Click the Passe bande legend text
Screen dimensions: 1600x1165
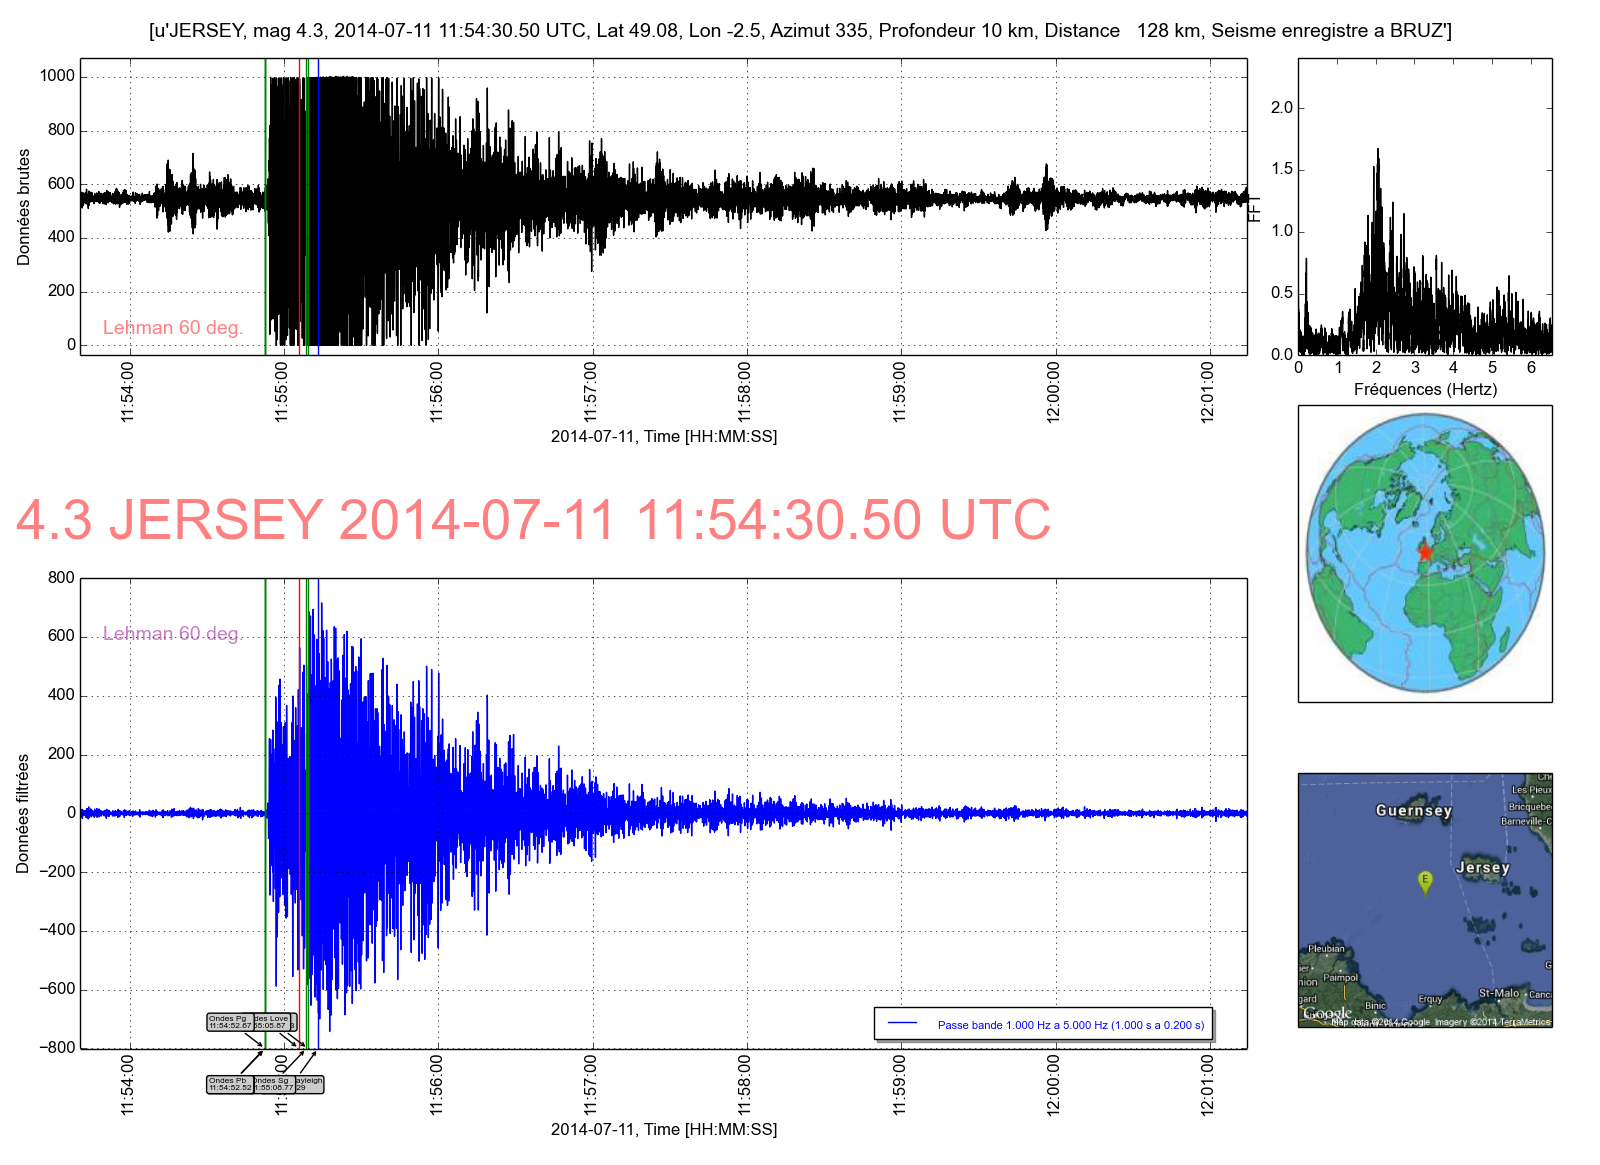pos(1070,1025)
